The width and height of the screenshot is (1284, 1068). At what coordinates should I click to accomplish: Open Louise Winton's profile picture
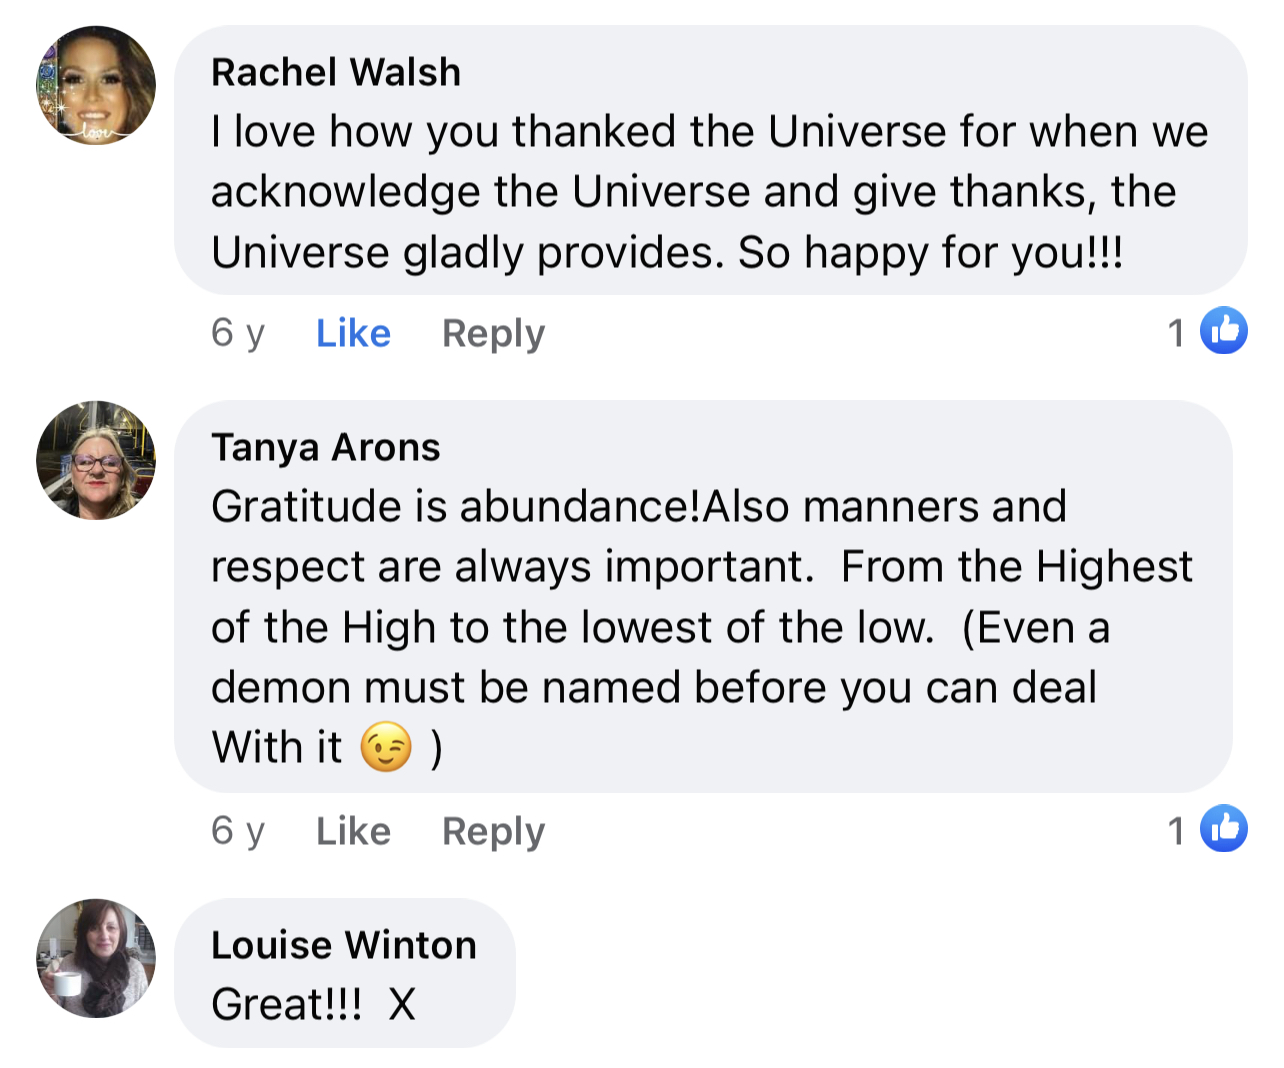pos(96,958)
